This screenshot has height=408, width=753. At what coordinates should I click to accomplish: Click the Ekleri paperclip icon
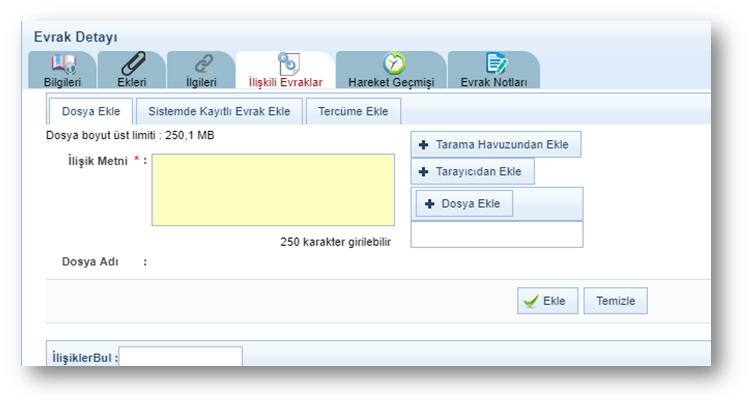click(132, 64)
